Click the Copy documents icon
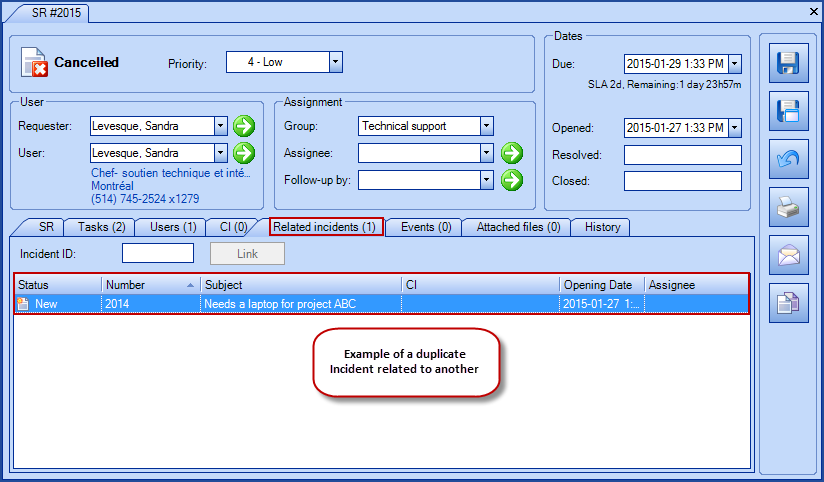Screen dimensions: 824x482 (x=788, y=304)
